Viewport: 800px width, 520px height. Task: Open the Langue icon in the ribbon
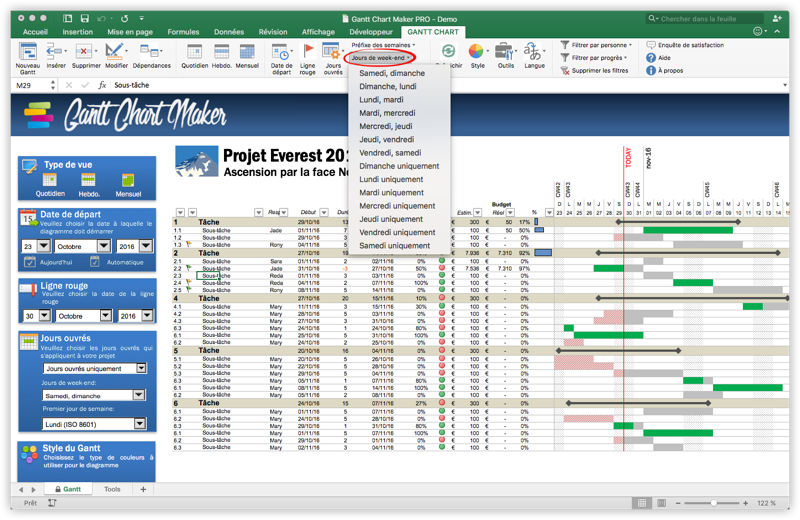pyautogui.click(x=532, y=52)
